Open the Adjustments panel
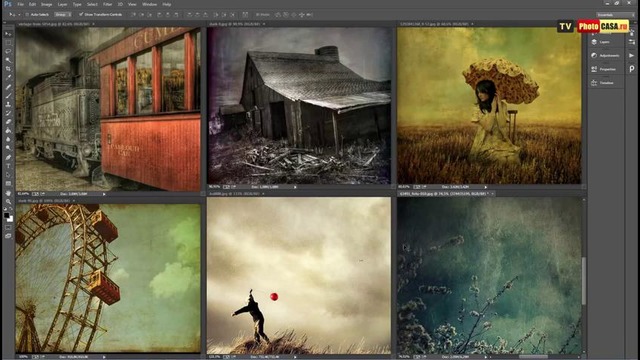Image resolution: width=640 pixels, height=360 pixels. pos(606,56)
